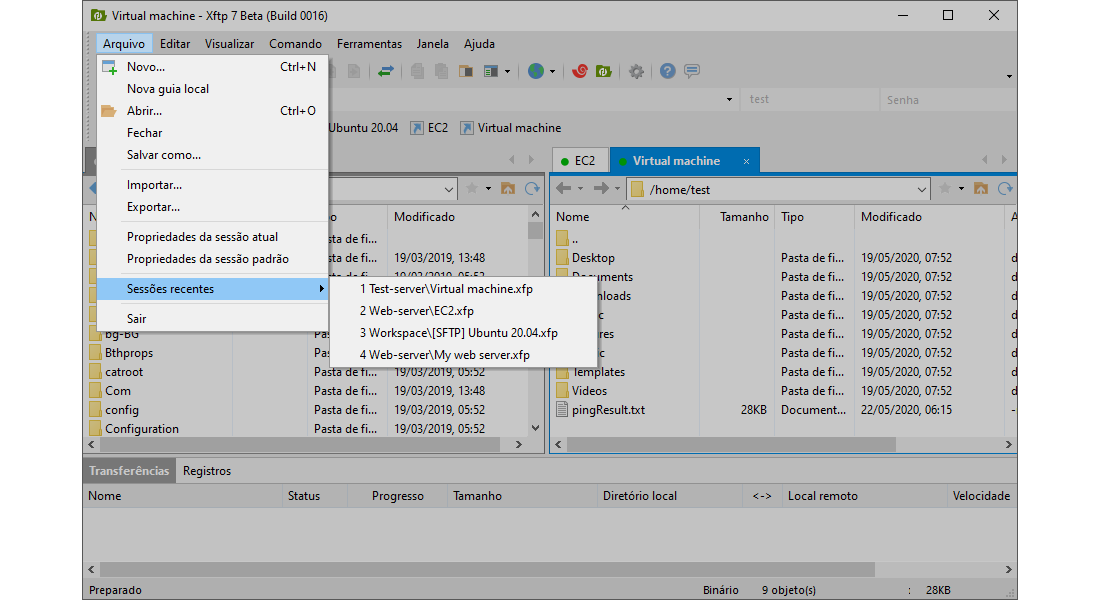
Task: Click the view layout toolbar icon
Action: [x=490, y=71]
